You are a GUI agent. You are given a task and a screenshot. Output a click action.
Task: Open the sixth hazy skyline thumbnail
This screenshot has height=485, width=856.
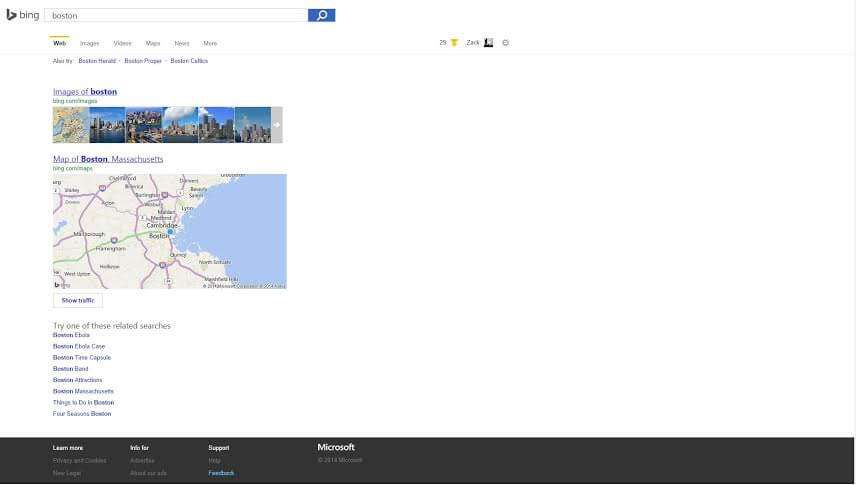tap(253, 125)
